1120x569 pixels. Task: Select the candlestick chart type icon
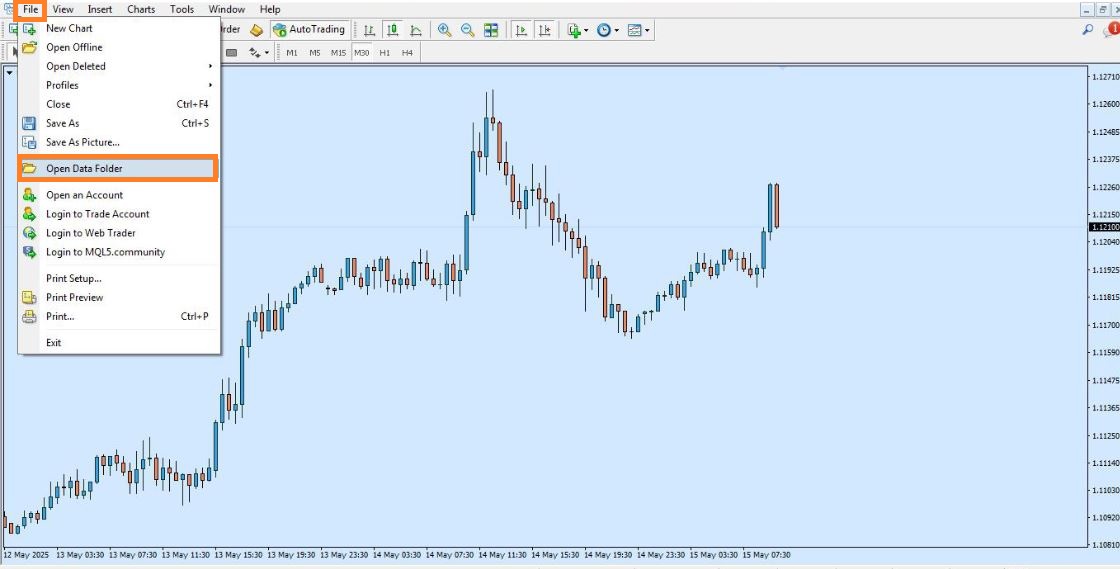[x=393, y=30]
